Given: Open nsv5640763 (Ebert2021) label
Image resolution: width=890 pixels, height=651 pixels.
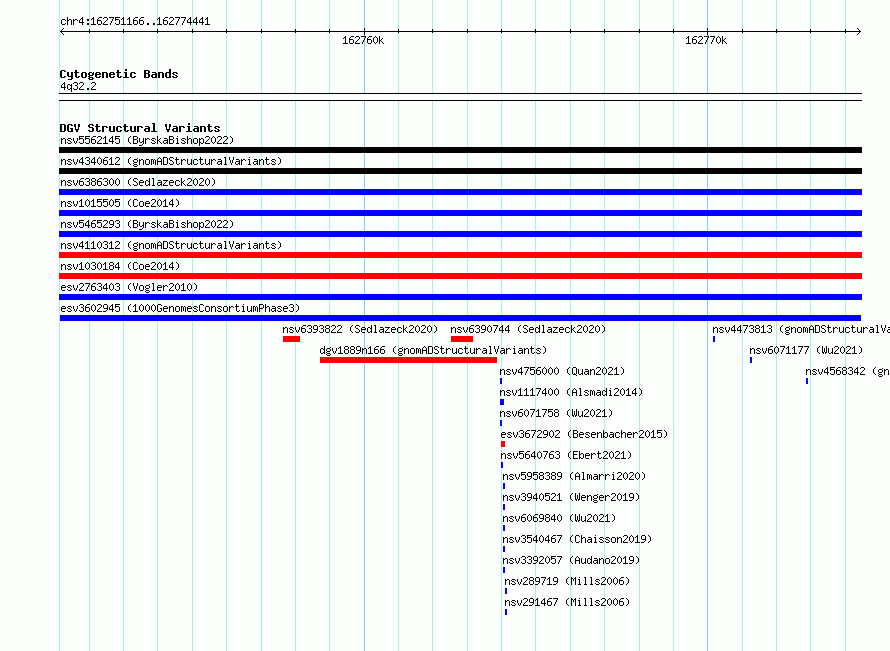Looking at the screenshot, I should pos(566,455).
